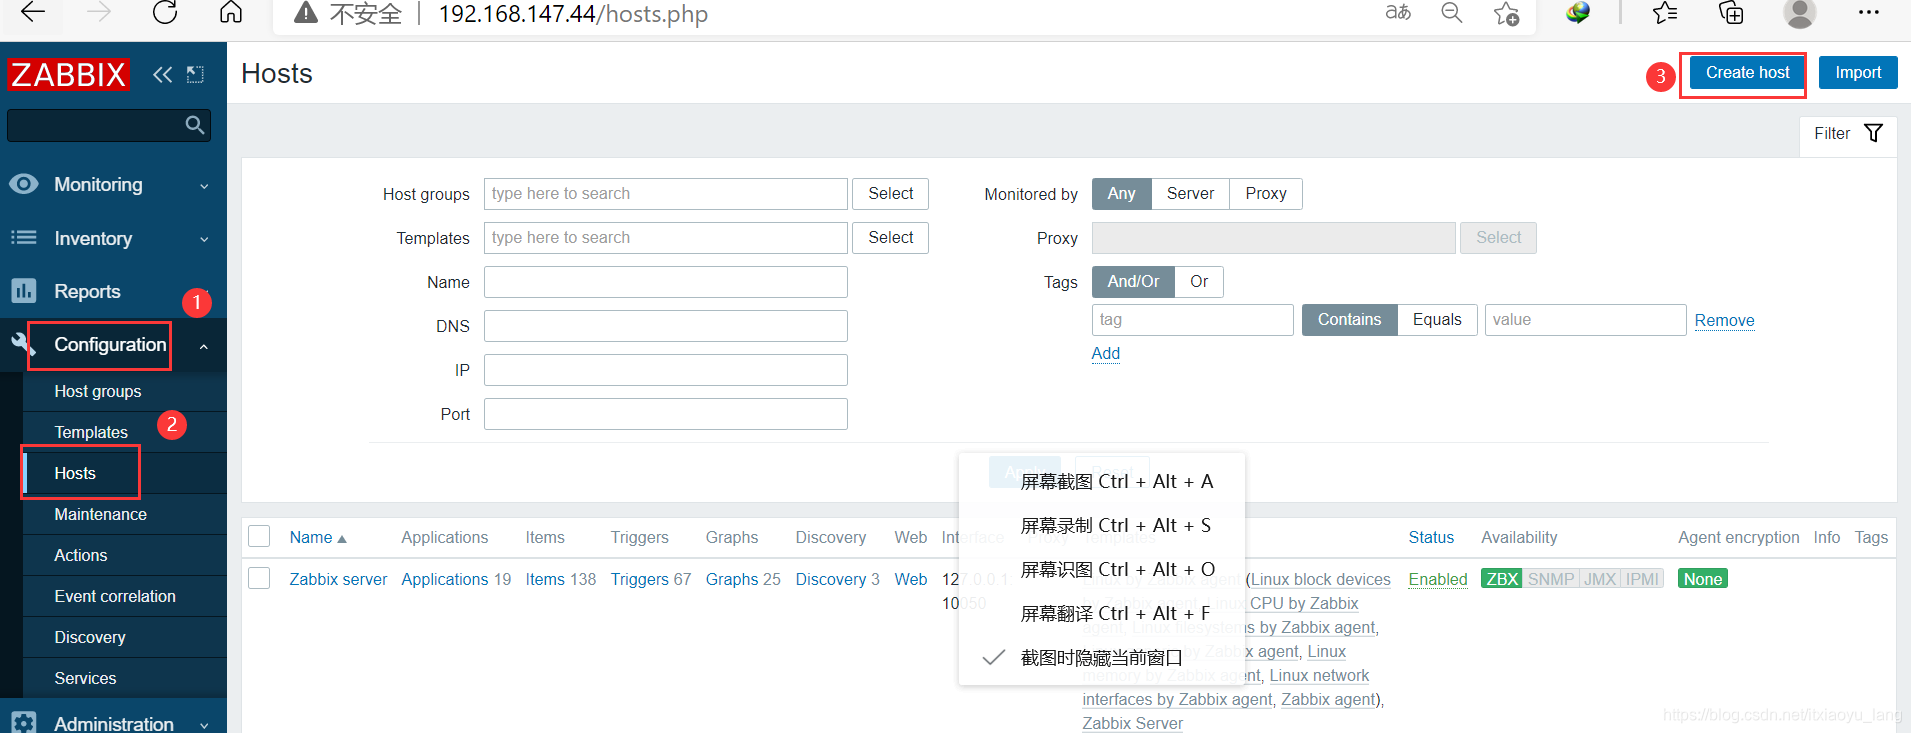
Task: Expand the Inventory menu section
Action: (204, 239)
